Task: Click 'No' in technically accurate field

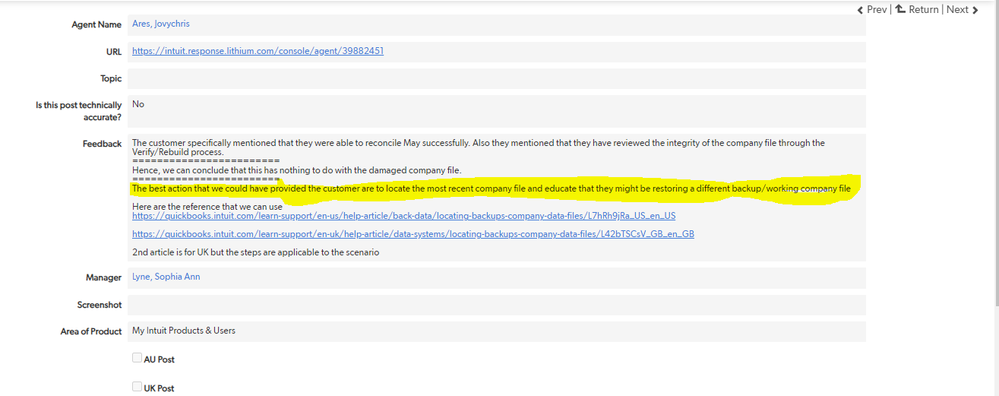Action: [138, 104]
